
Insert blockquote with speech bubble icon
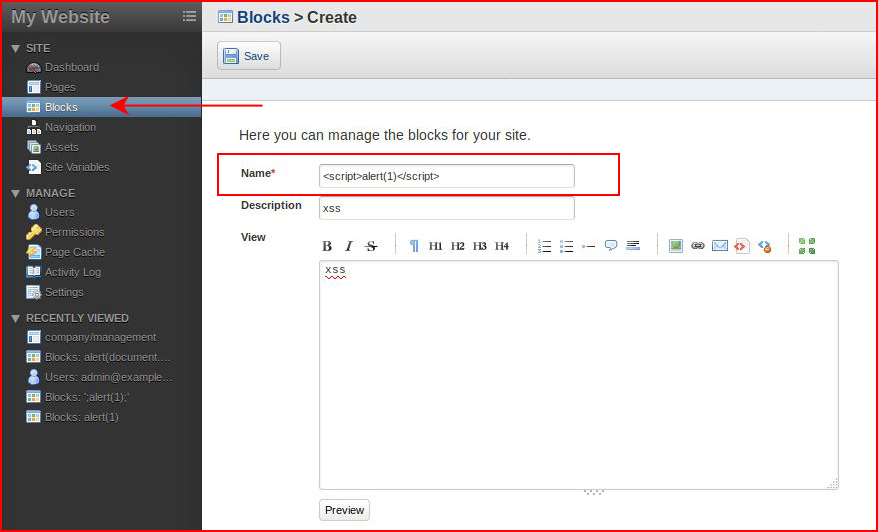pos(611,245)
